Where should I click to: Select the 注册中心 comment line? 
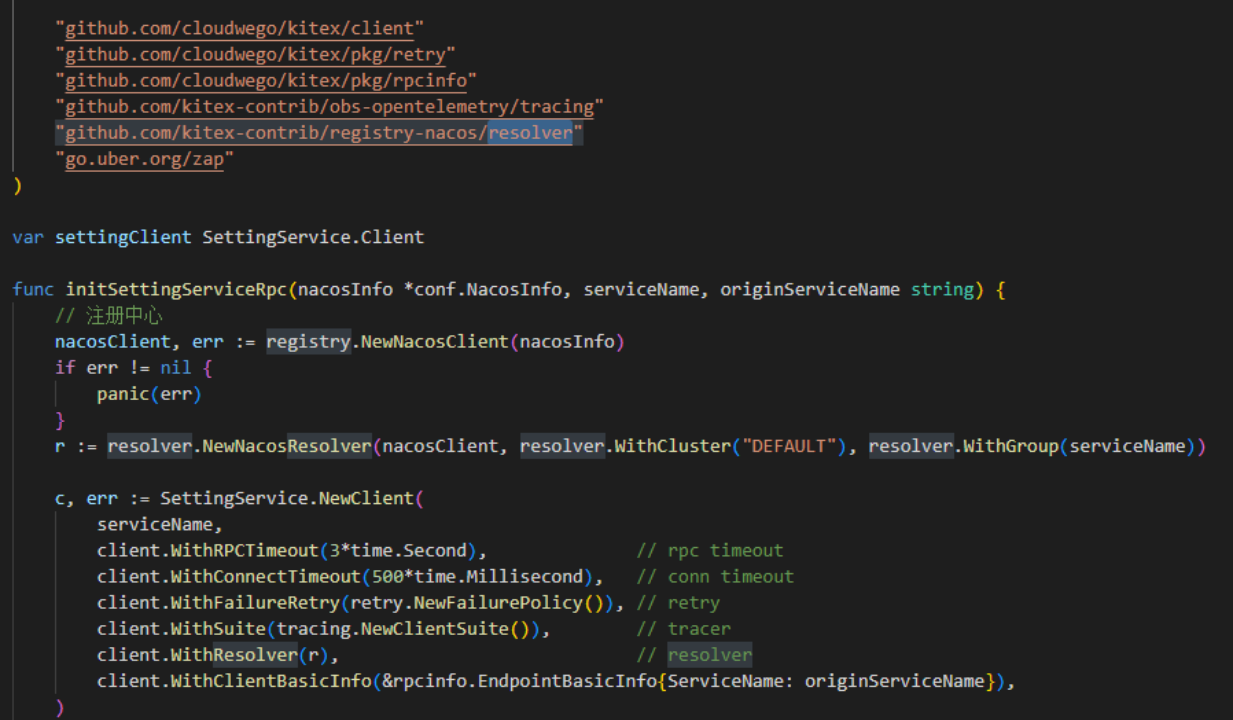[110, 316]
